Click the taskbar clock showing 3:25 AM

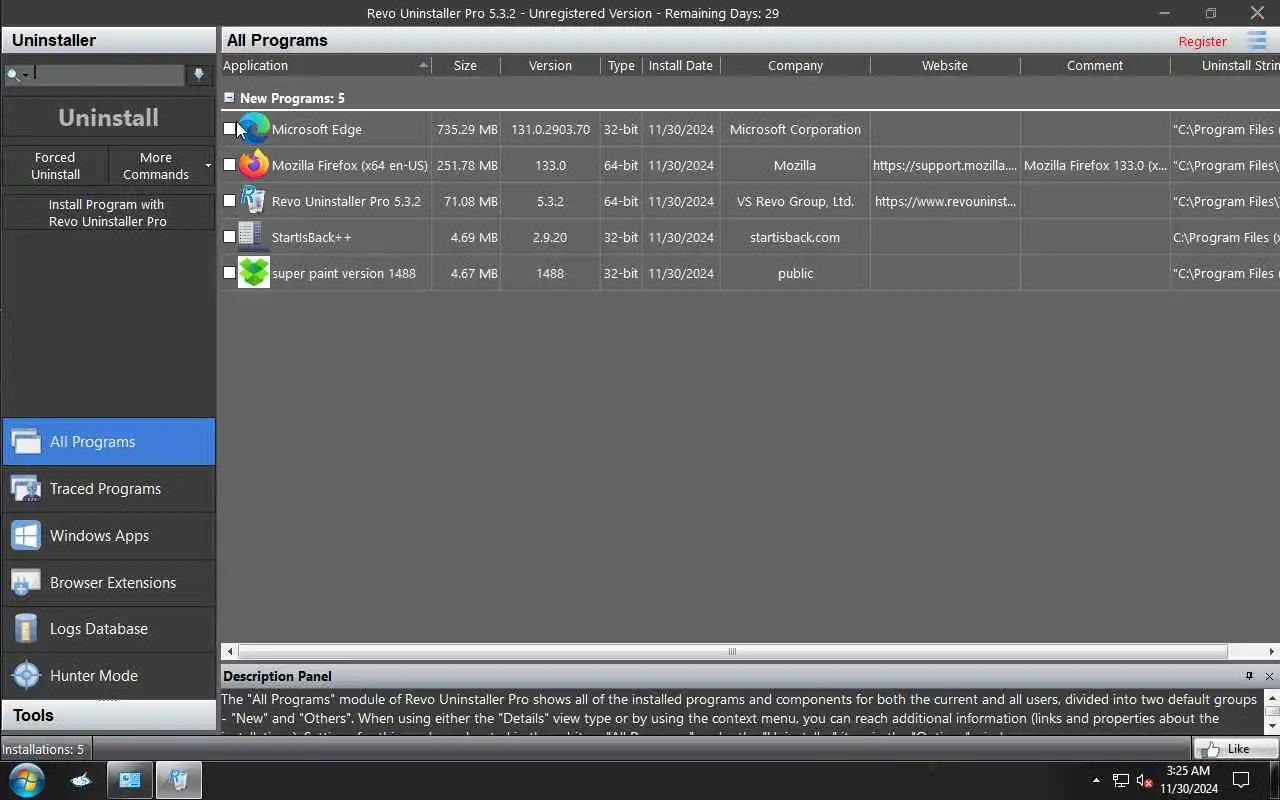1188,780
